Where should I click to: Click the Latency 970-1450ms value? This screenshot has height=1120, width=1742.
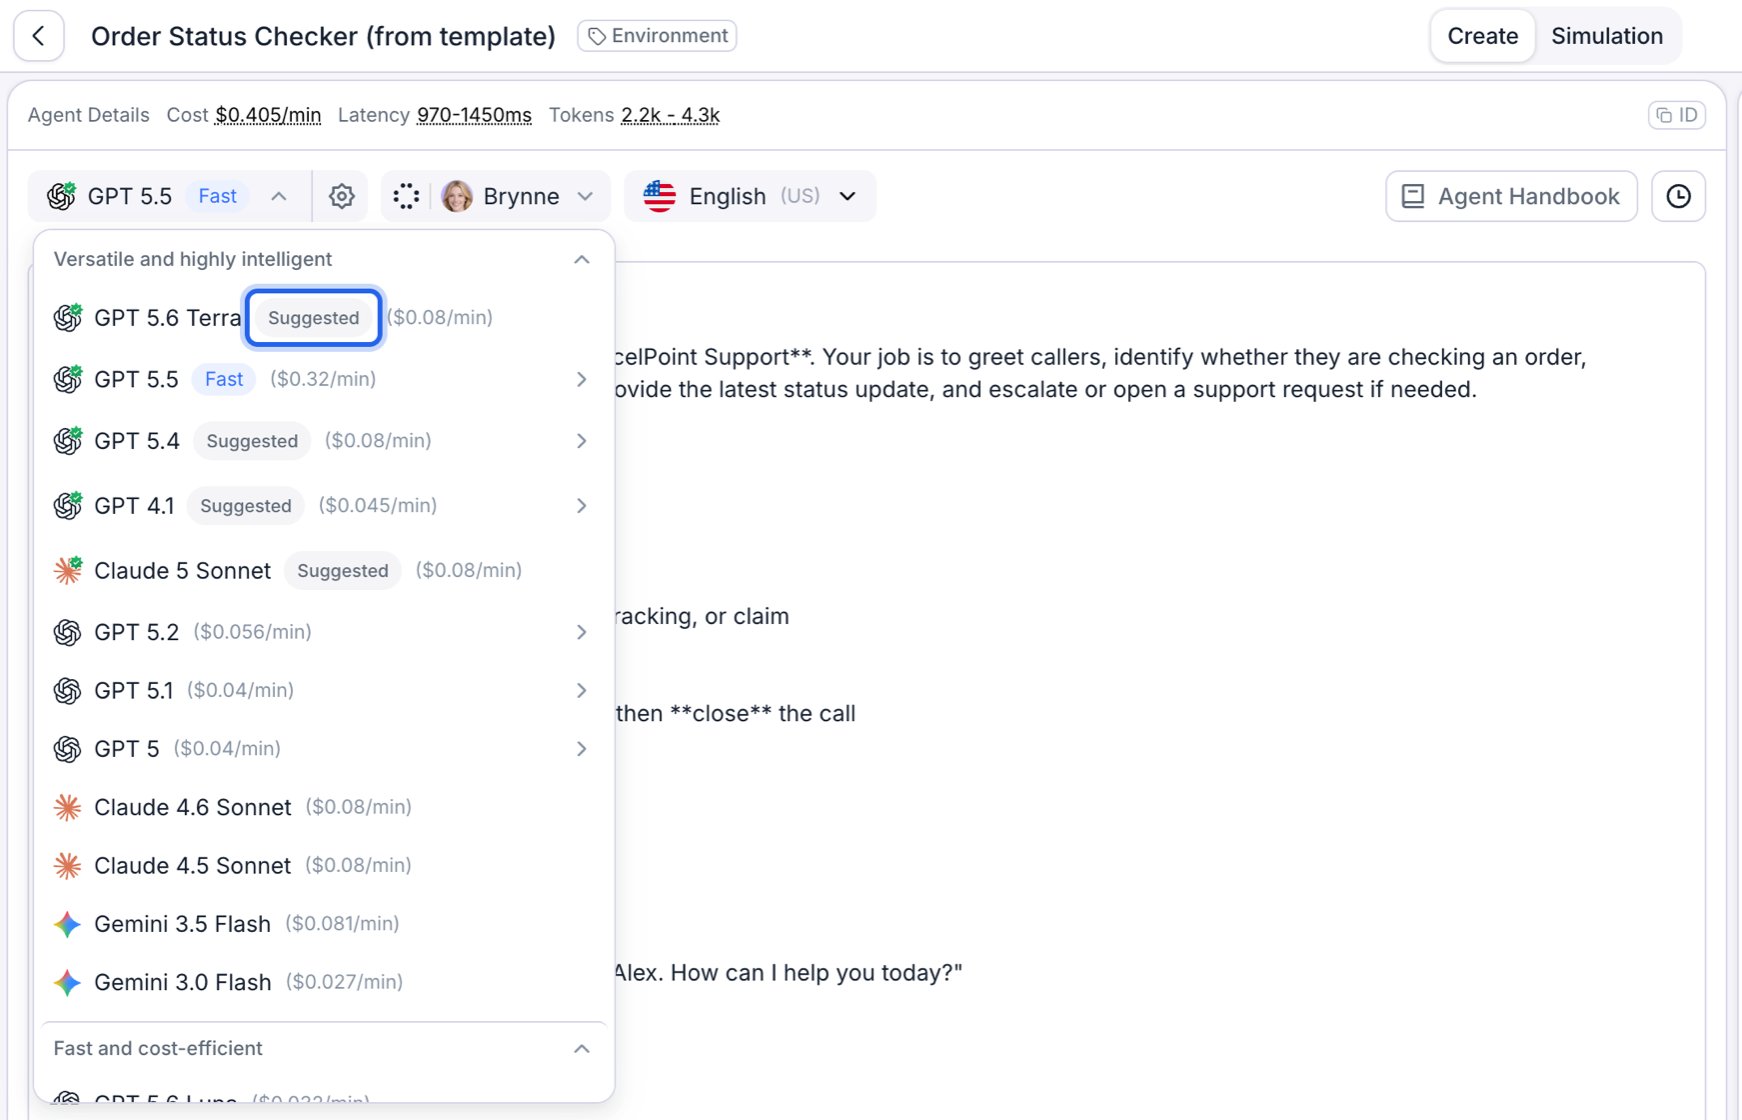point(474,115)
